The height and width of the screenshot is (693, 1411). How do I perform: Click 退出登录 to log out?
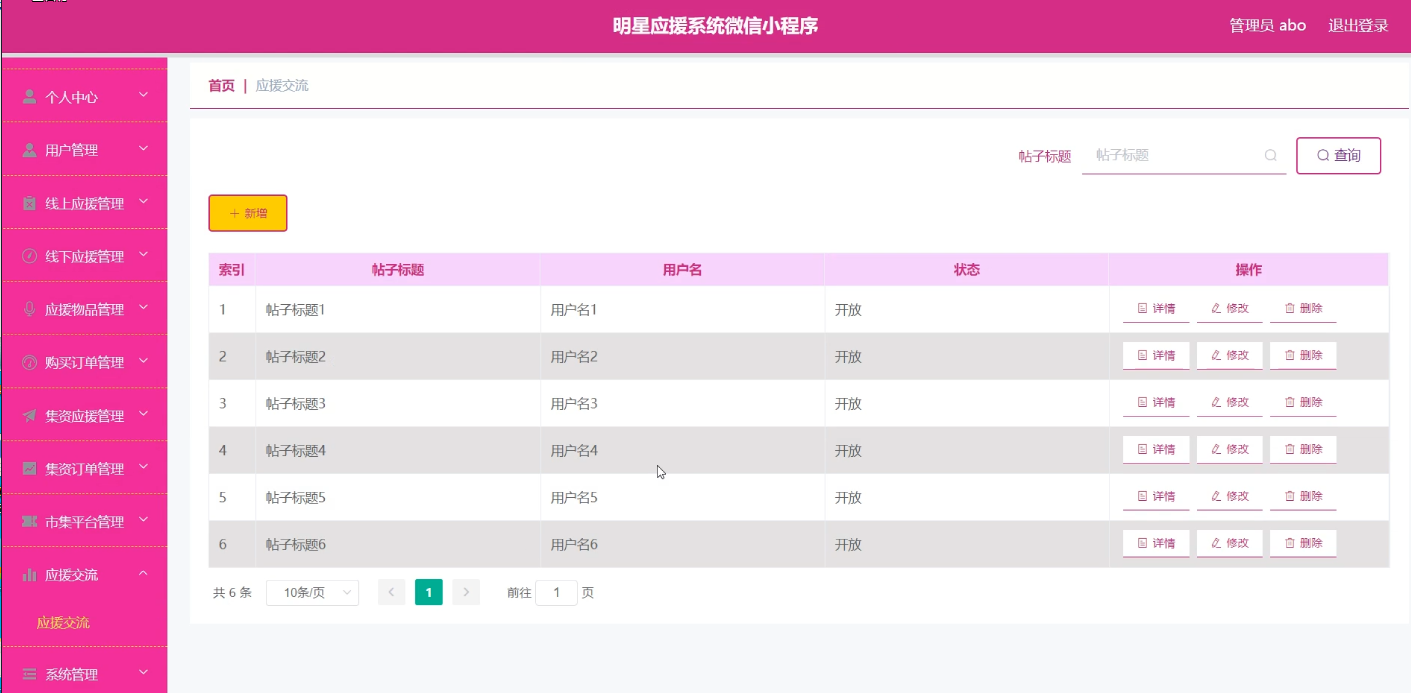1358,25
